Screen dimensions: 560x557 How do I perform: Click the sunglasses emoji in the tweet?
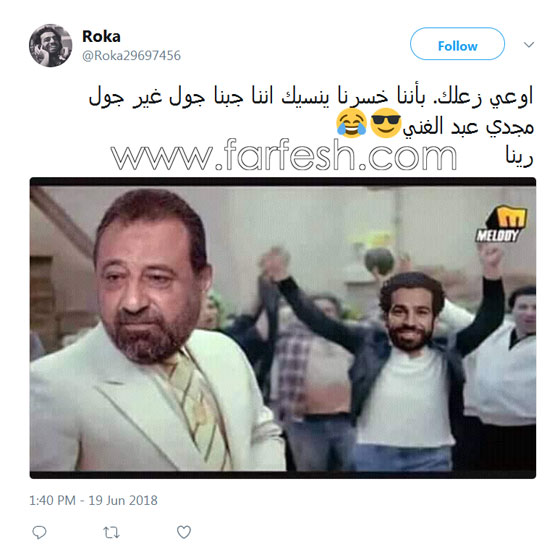pos(385,124)
